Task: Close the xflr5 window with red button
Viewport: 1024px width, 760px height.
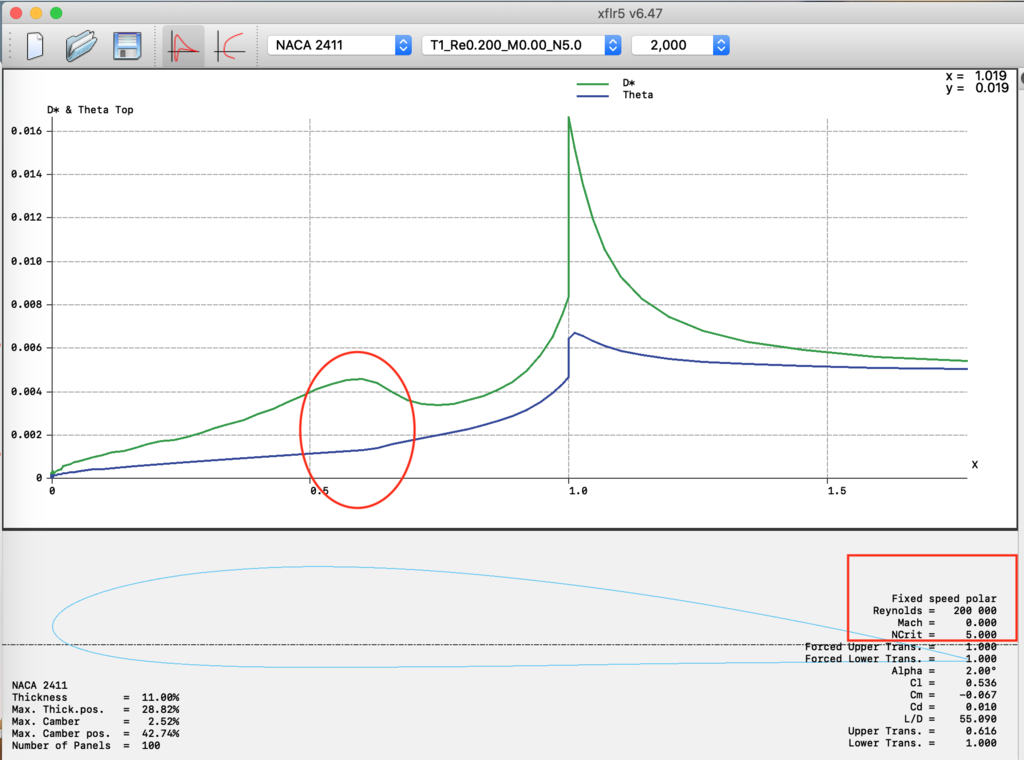Action: (x=15, y=13)
